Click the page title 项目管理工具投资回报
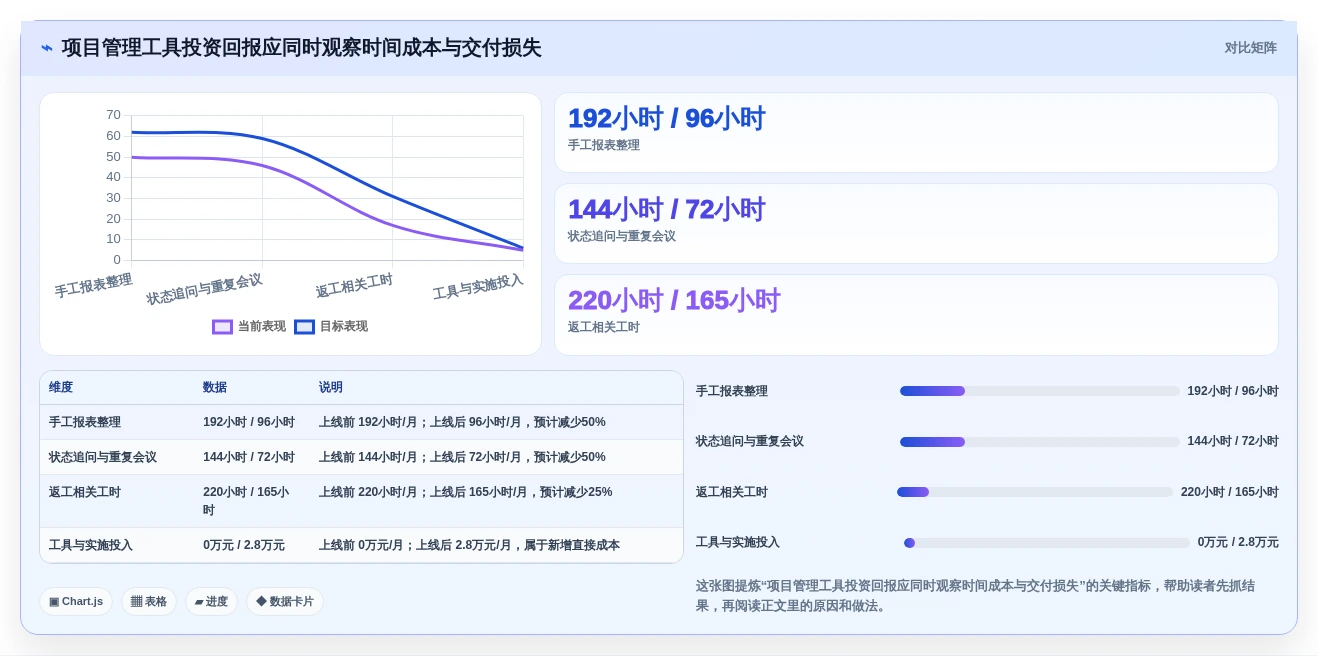1318x656 pixels. pyautogui.click(x=301, y=48)
